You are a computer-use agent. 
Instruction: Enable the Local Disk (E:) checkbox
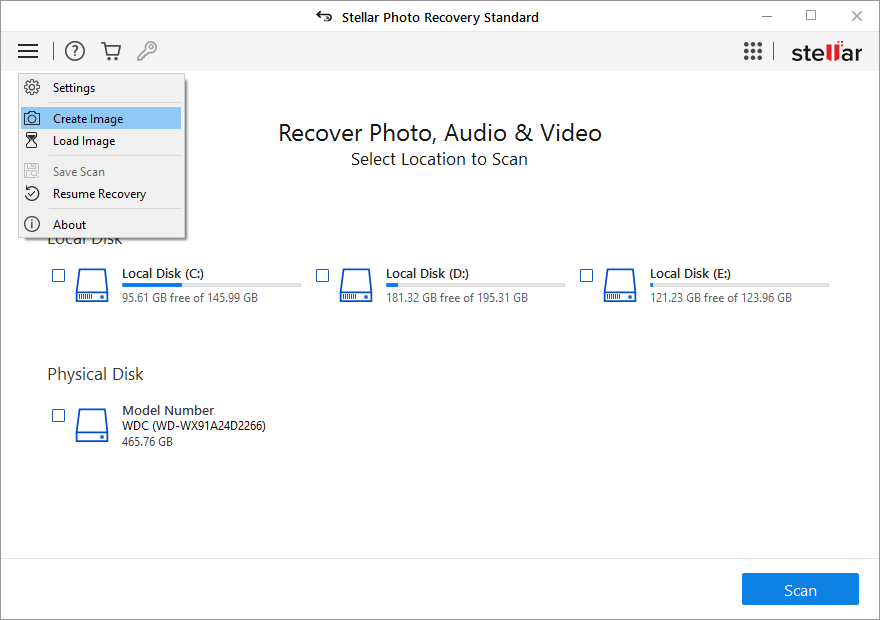(x=586, y=275)
